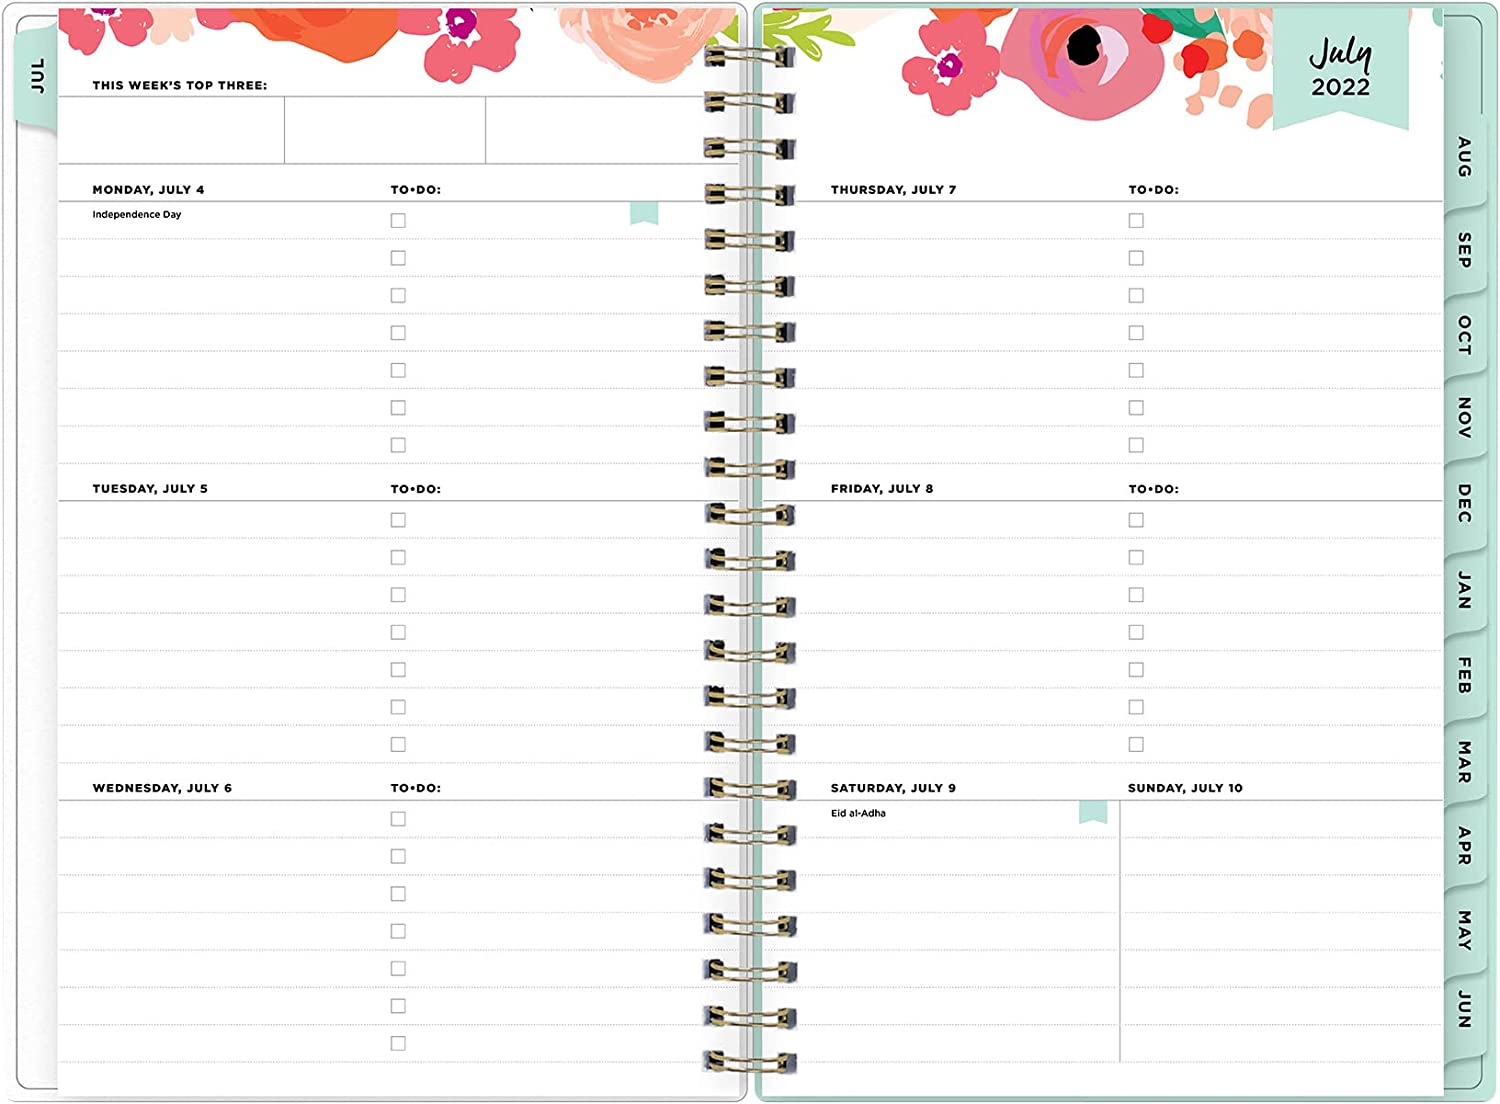Screen dimensions: 1500x1104
Task: Select the MAY month tab
Action: 1463,930
